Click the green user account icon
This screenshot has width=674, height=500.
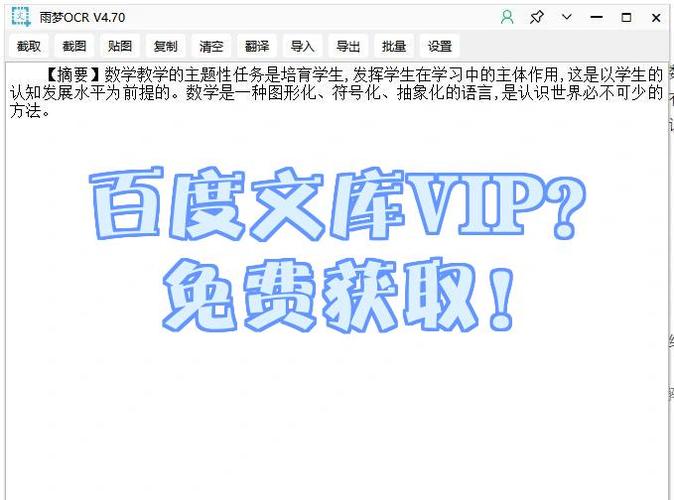[x=507, y=17]
